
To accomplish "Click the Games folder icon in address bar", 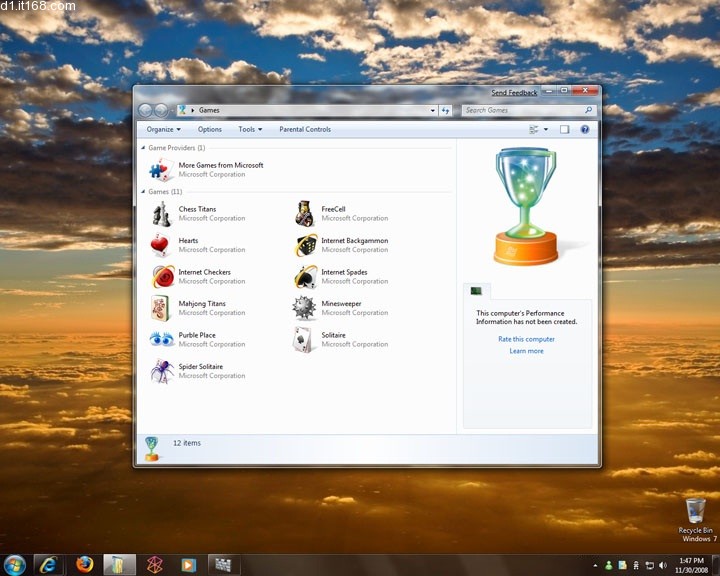I will (183, 110).
